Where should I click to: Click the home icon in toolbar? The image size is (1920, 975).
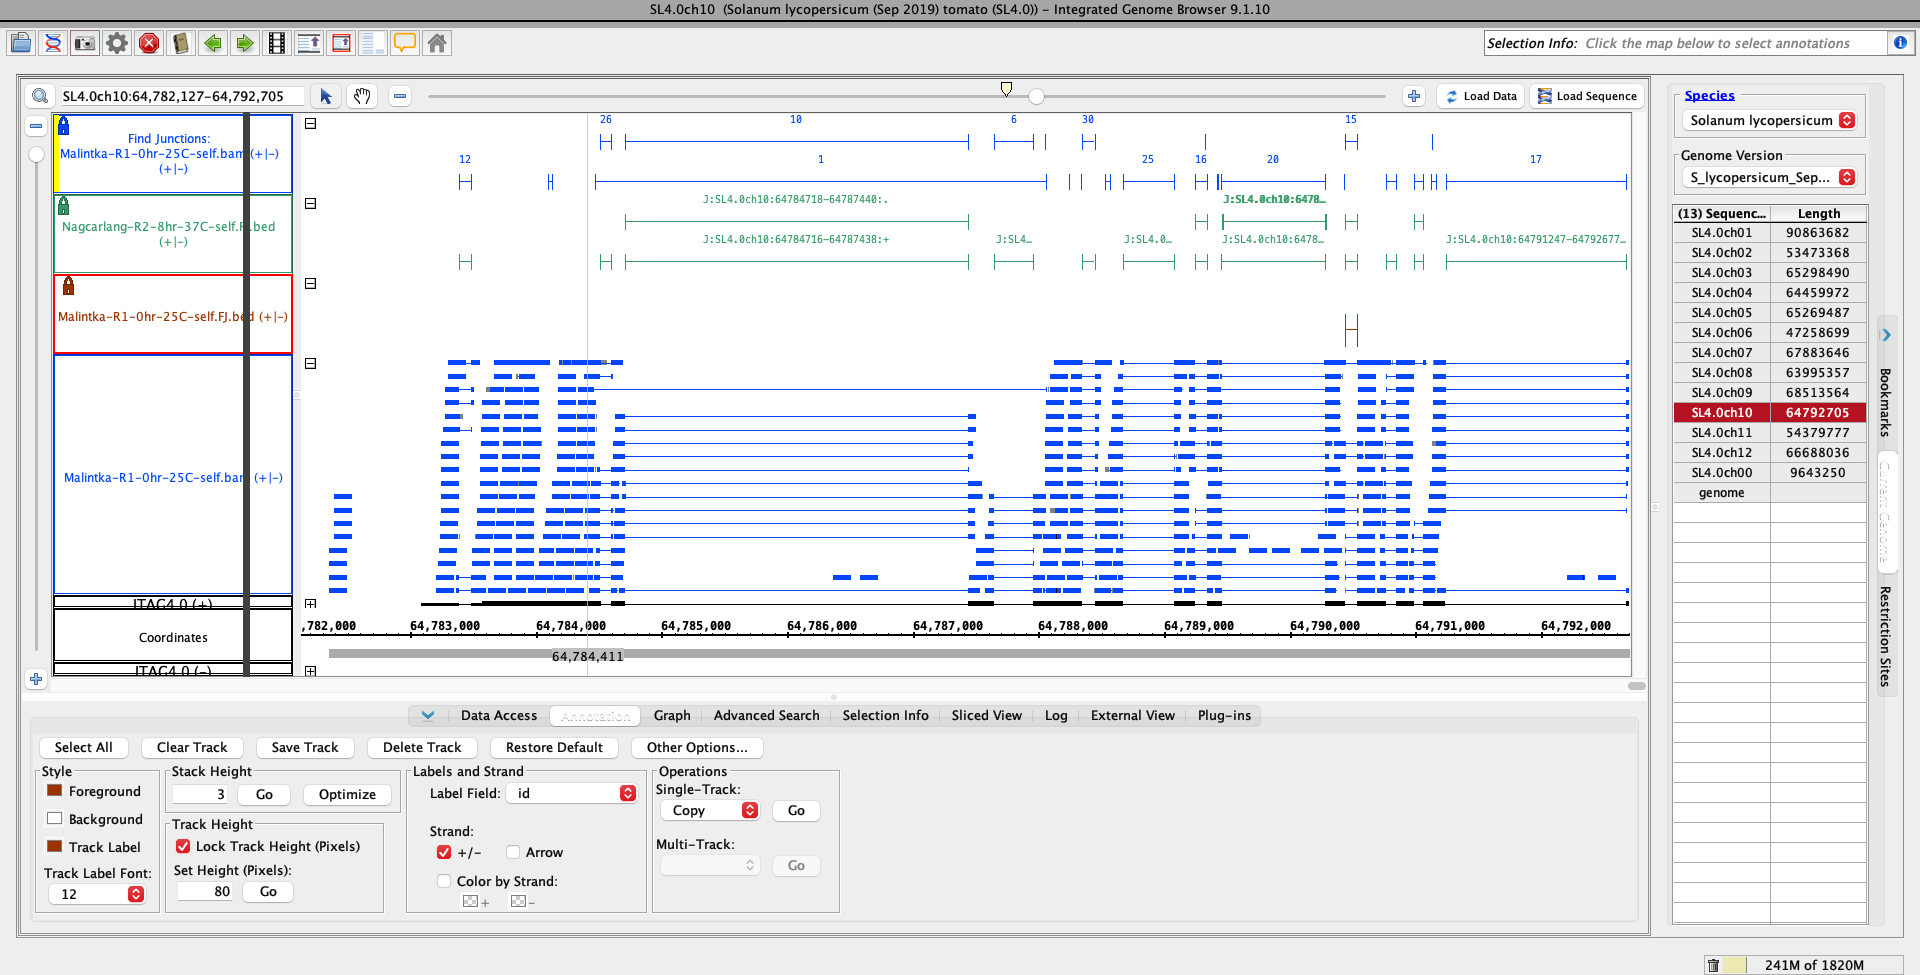pyautogui.click(x=437, y=43)
